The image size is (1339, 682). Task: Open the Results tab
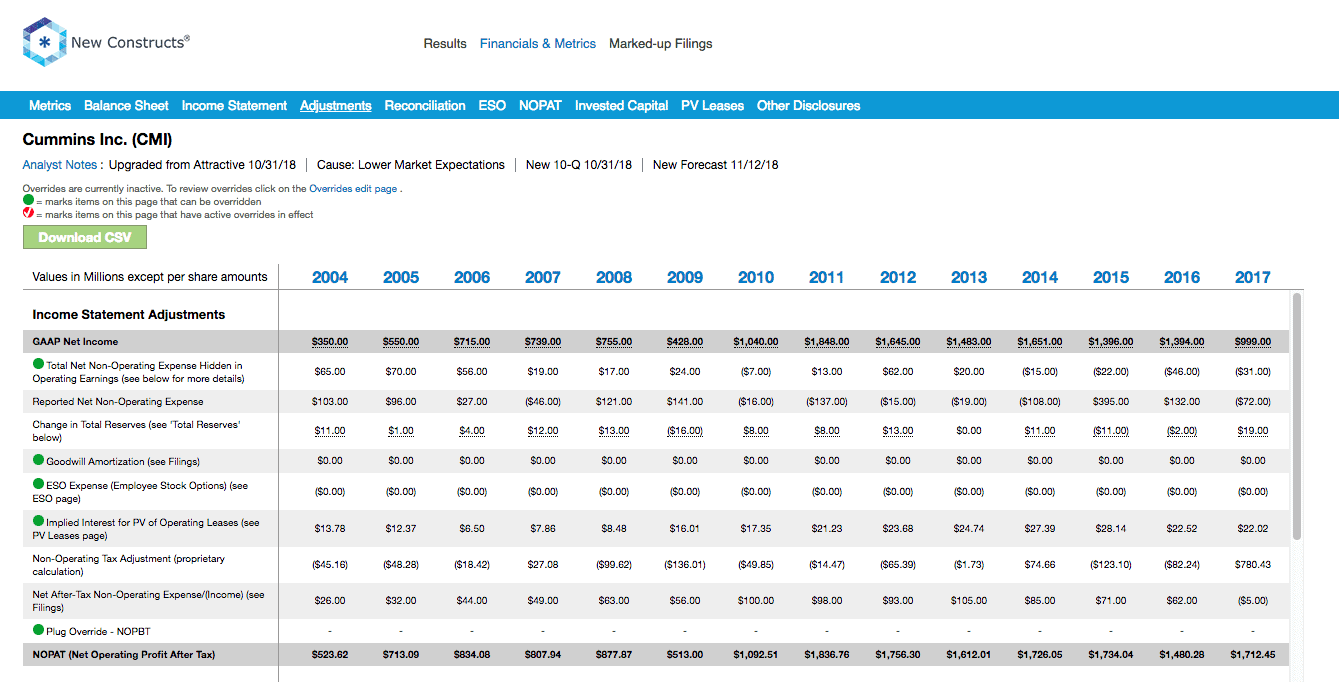[445, 44]
